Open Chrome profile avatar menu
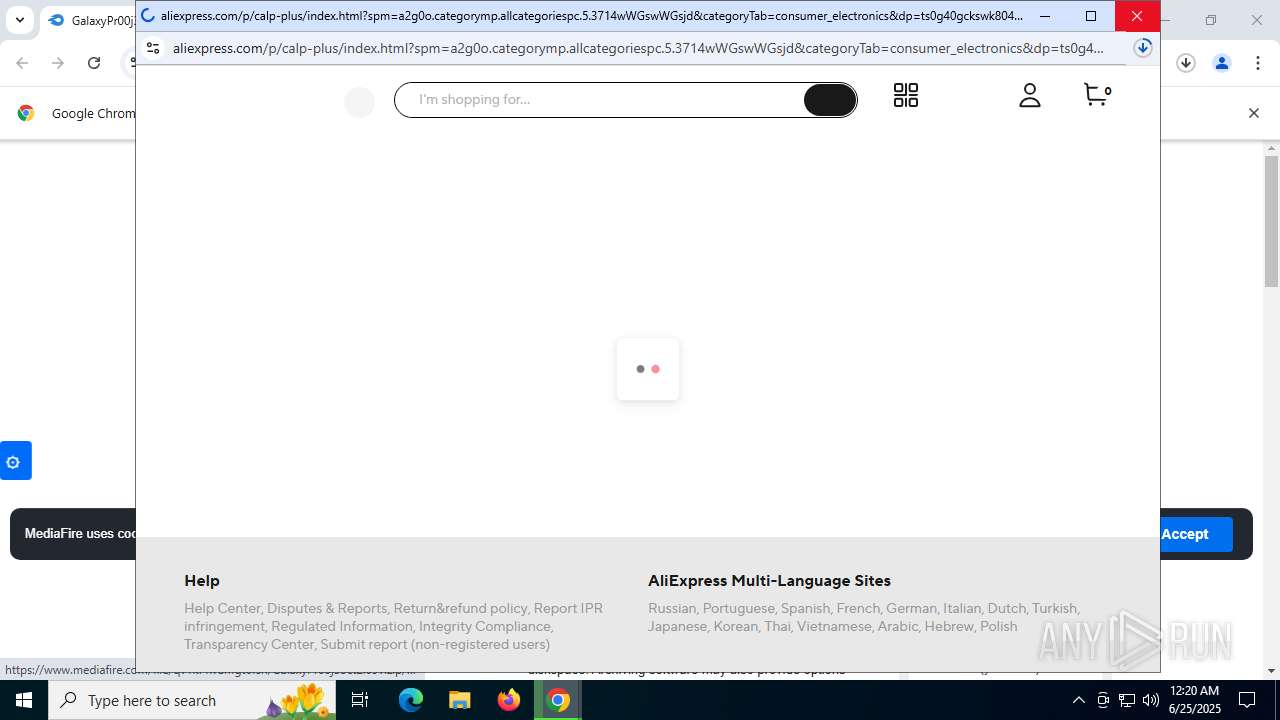The width and height of the screenshot is (1280, 720). click(1222, 63)
